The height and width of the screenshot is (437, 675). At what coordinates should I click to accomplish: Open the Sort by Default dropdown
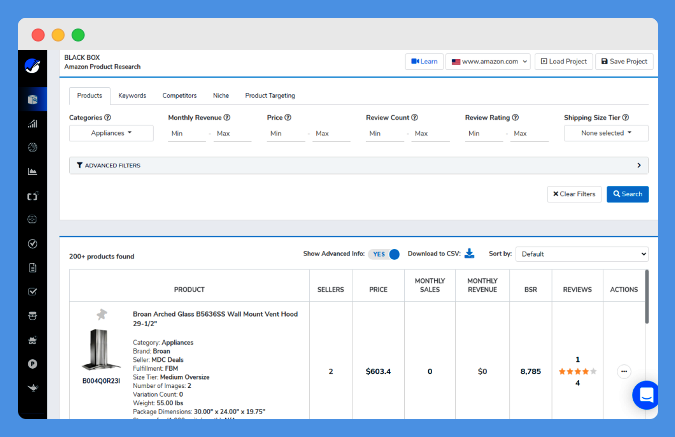582,254
